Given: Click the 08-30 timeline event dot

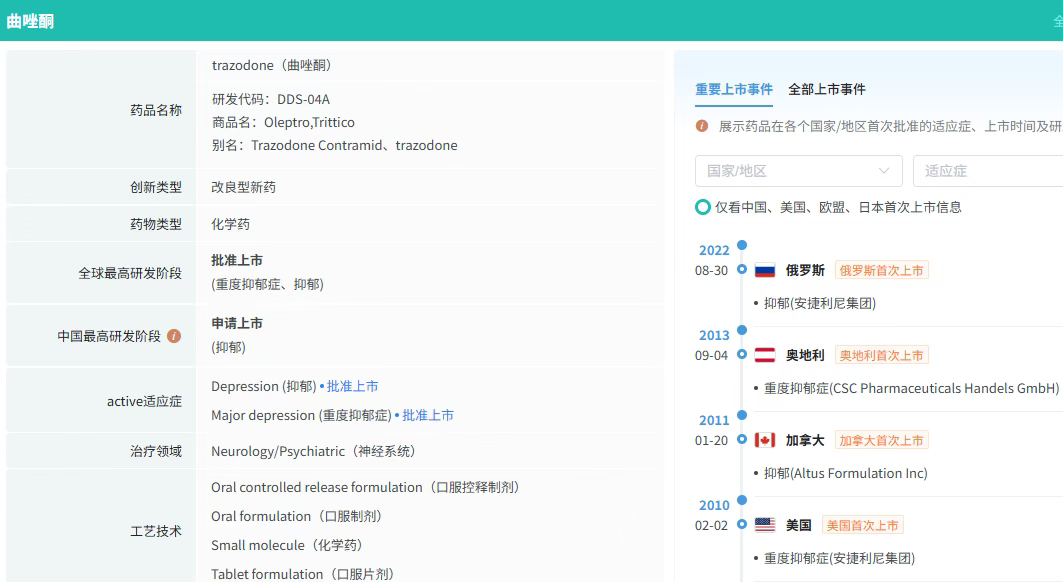Looking at the screenshot, I should (741, 269).
